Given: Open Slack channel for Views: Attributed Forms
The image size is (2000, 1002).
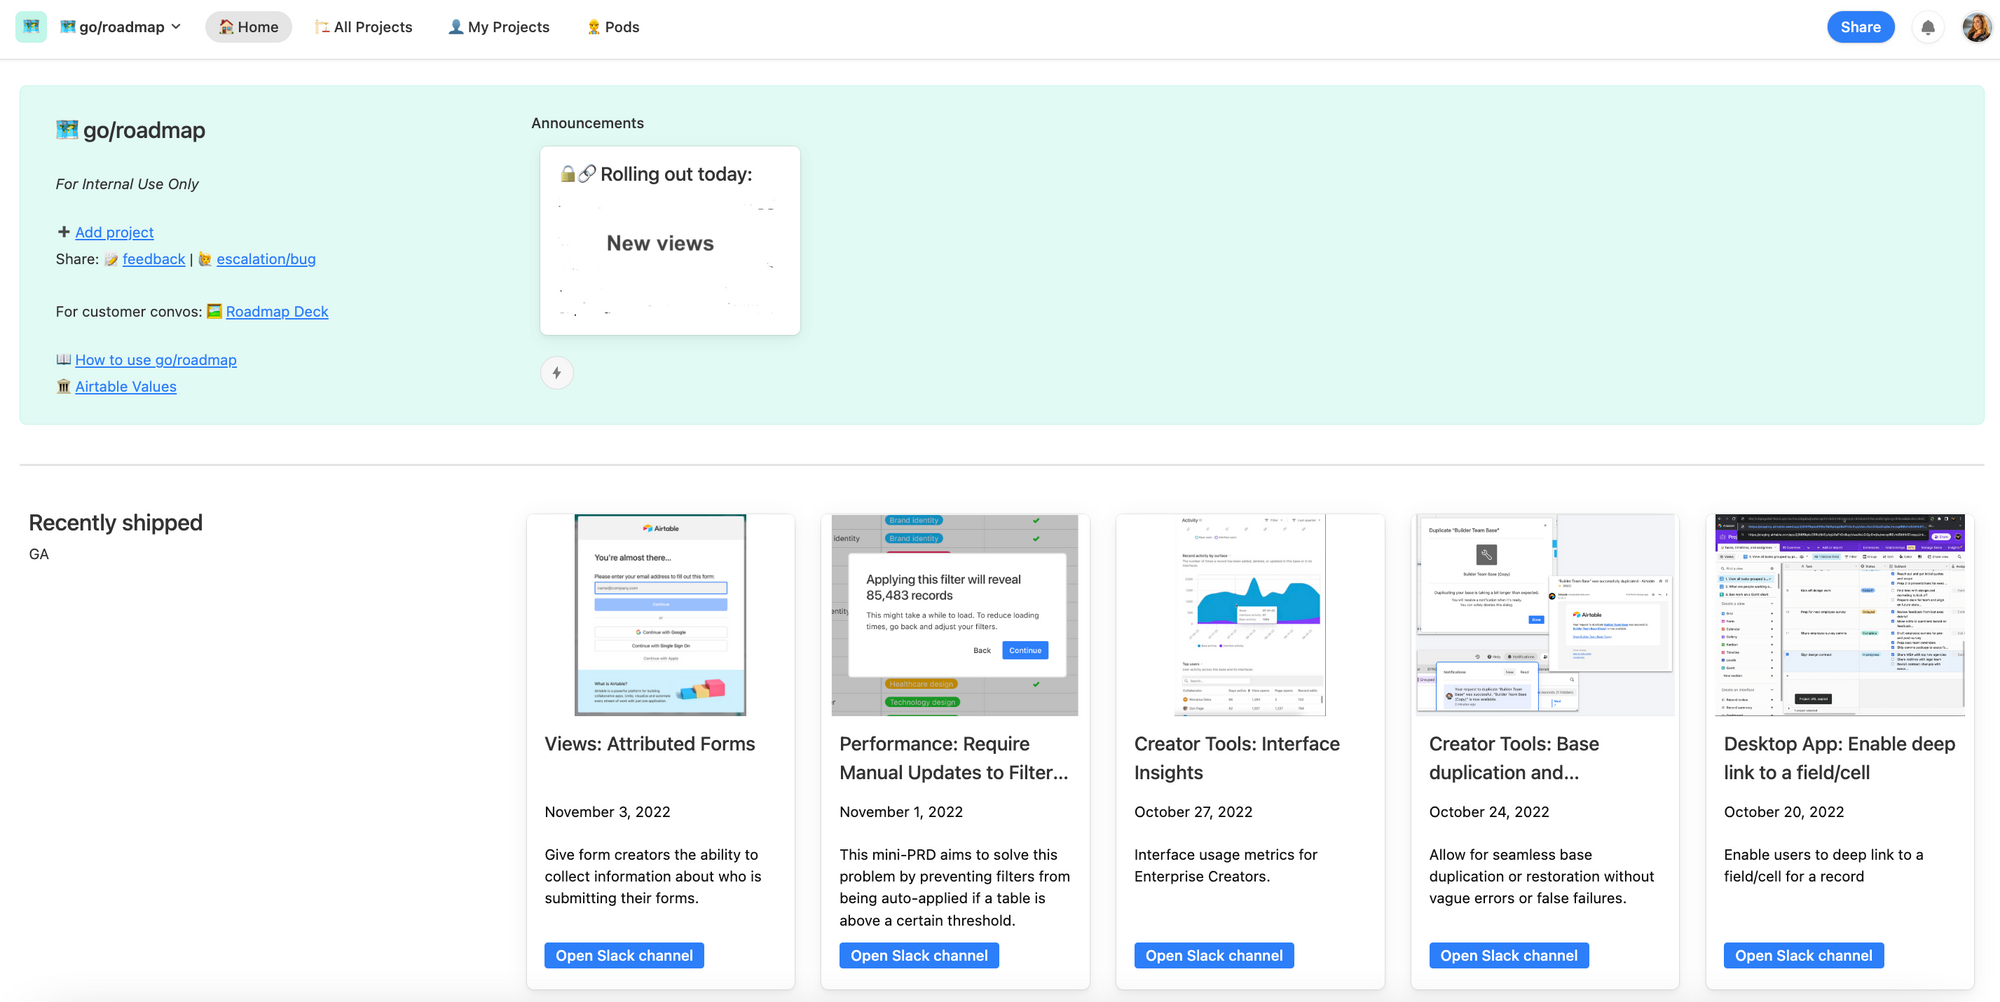Looking at the screenshot, I should [624, 956].
